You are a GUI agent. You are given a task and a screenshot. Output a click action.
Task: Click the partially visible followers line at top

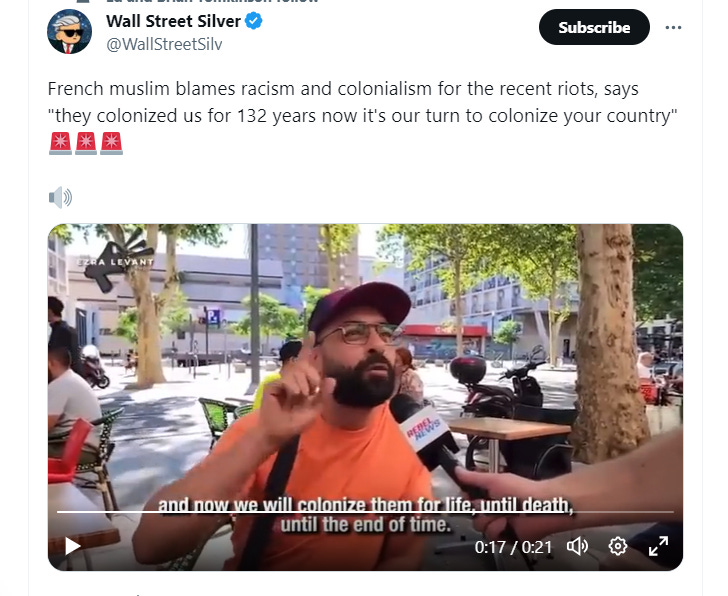[x=213, y=1]
